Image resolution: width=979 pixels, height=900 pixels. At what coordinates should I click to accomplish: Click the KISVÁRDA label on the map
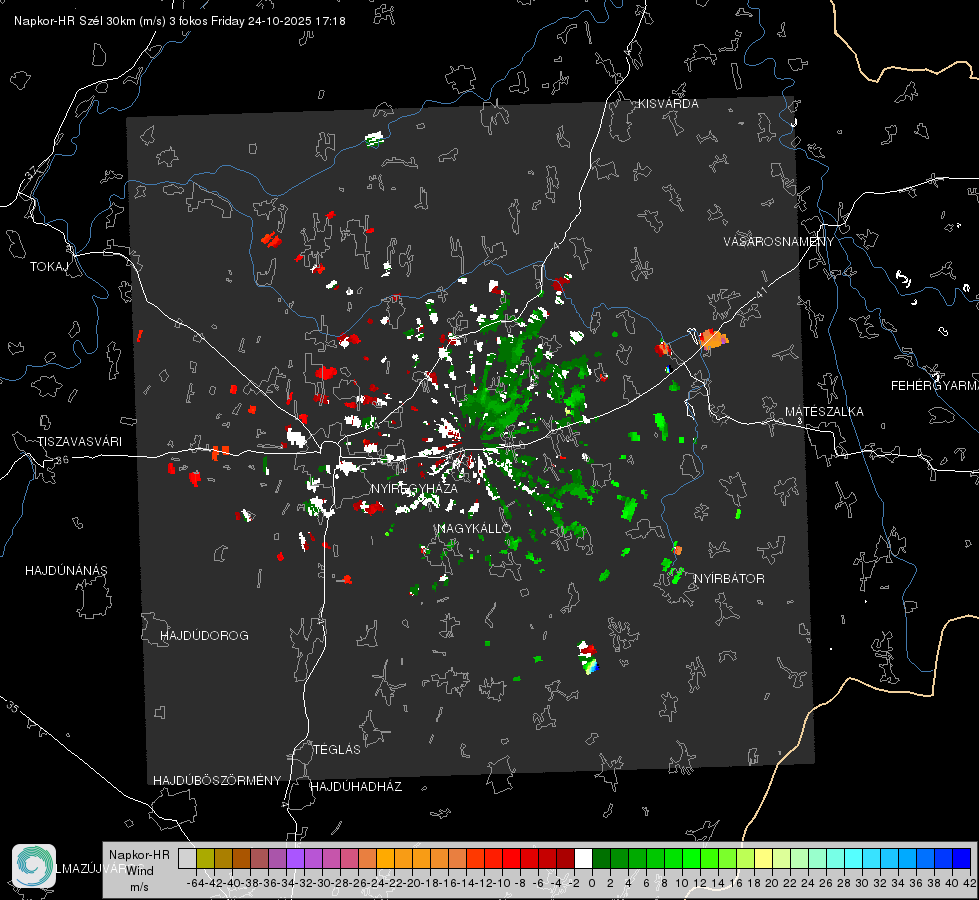[668, 104]
